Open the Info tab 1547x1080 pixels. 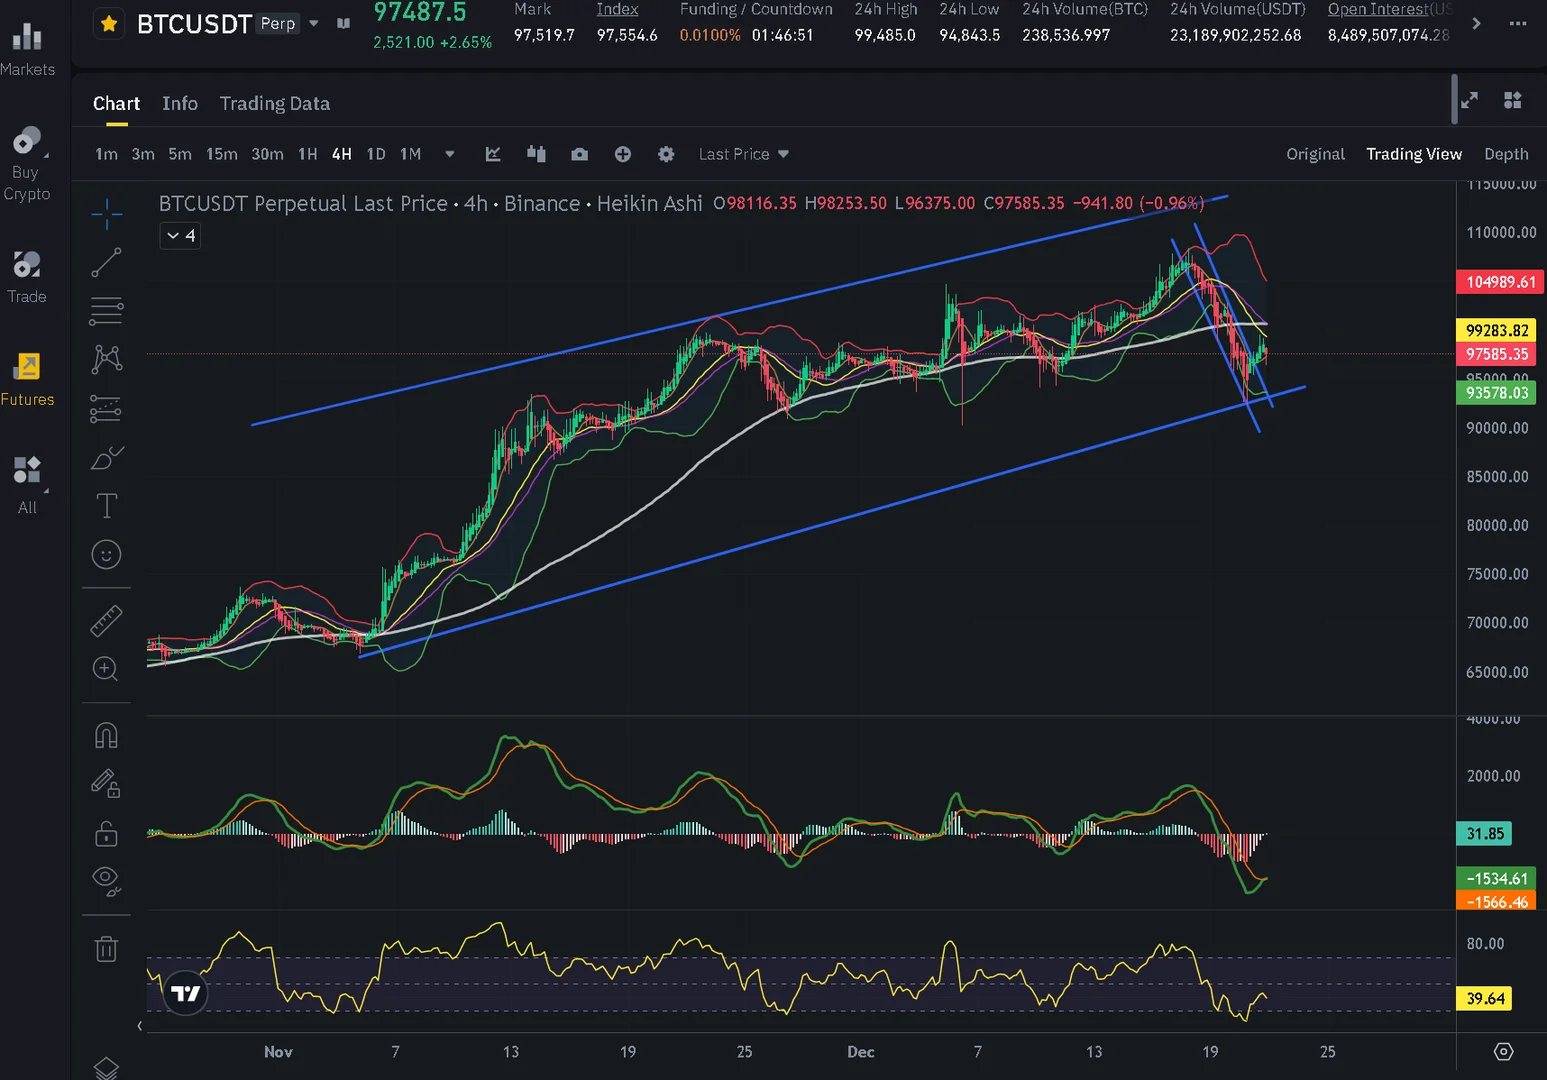pyautogui.click(x=180, y=104)
